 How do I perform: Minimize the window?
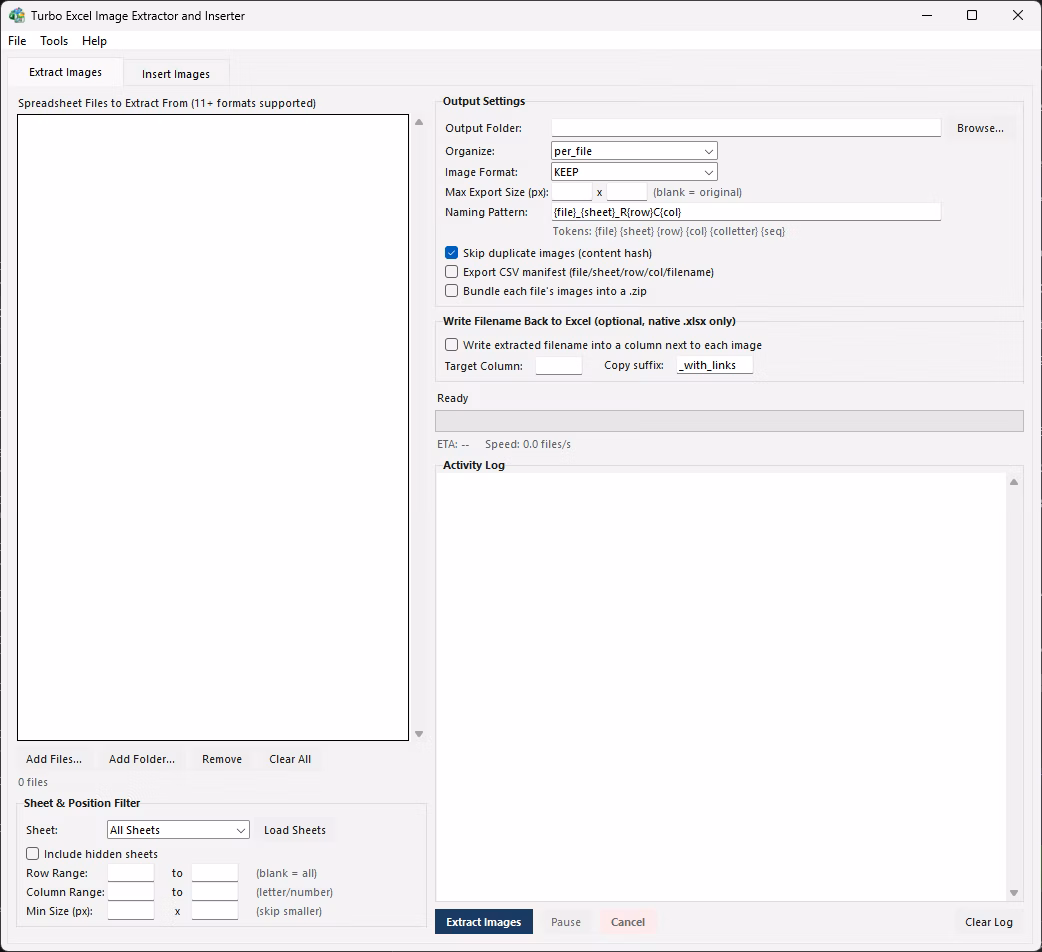click(x=927, y=15)
